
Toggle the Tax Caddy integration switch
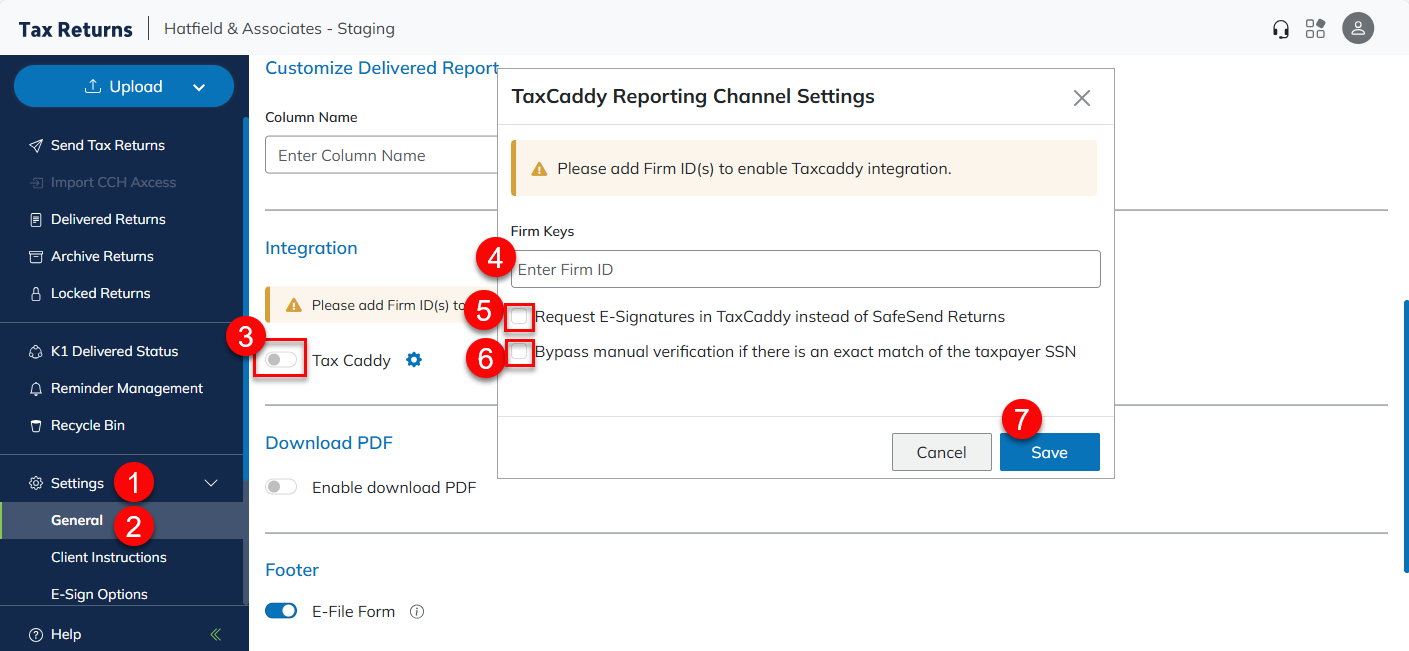[281, 360]
